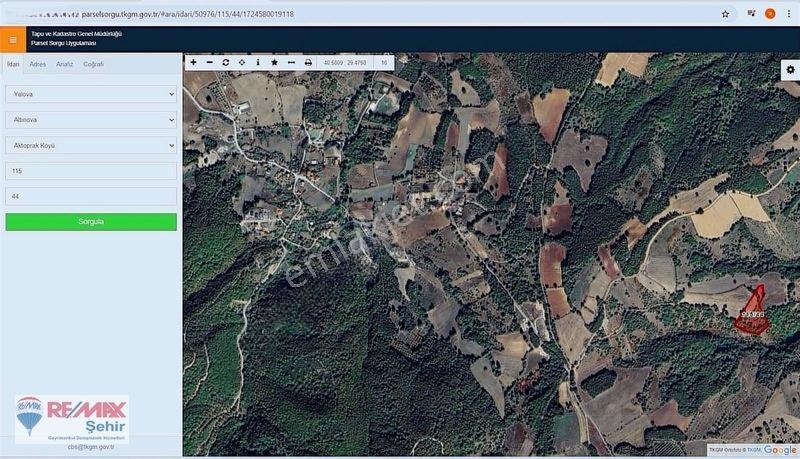Open map settings gear button

pyautogui.click(x=790, y=70)
